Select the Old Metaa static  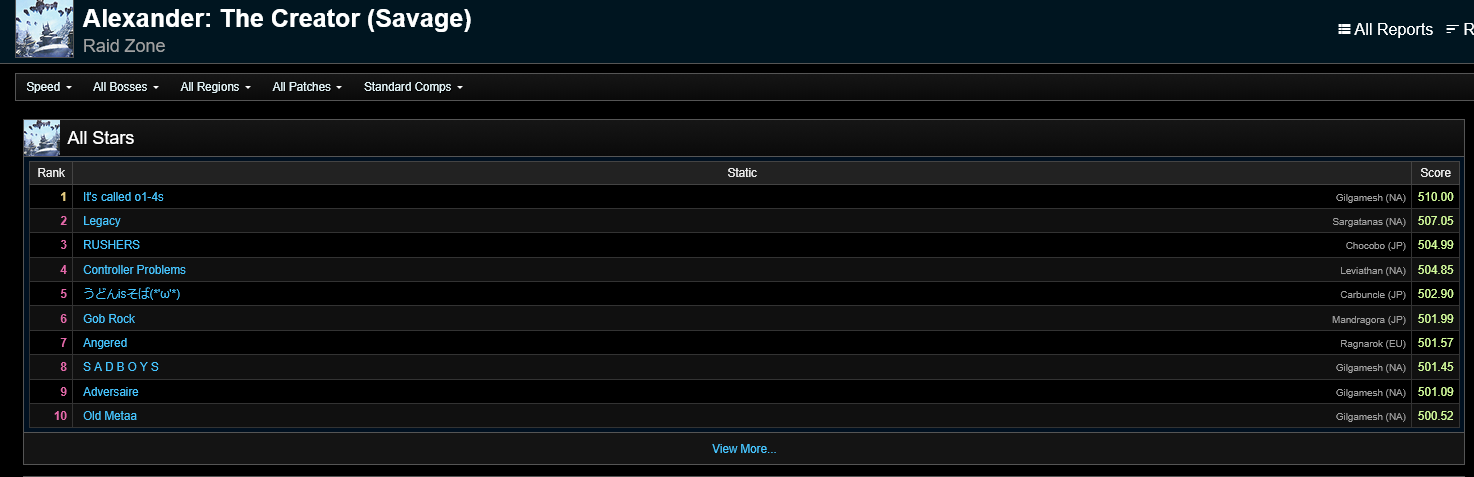click(110, 416)
